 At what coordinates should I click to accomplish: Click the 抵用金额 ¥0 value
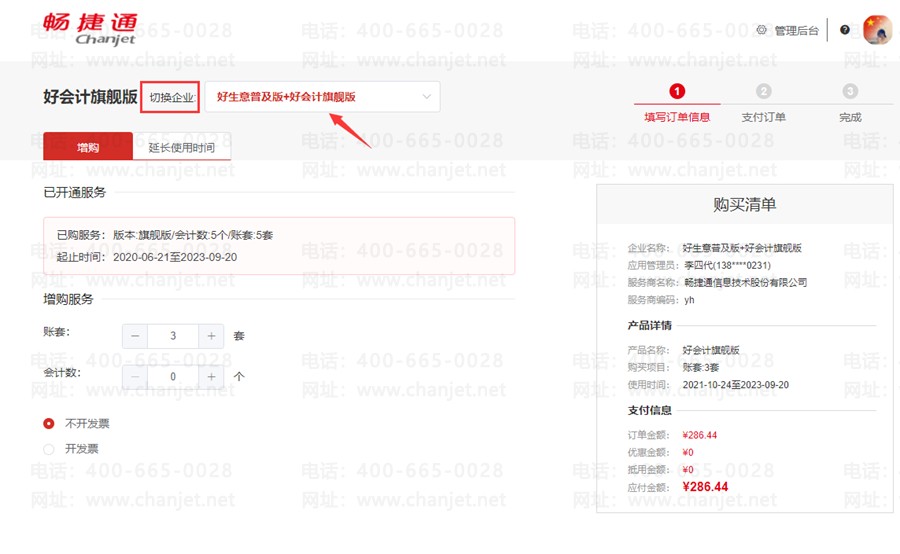tap(688, 470)
